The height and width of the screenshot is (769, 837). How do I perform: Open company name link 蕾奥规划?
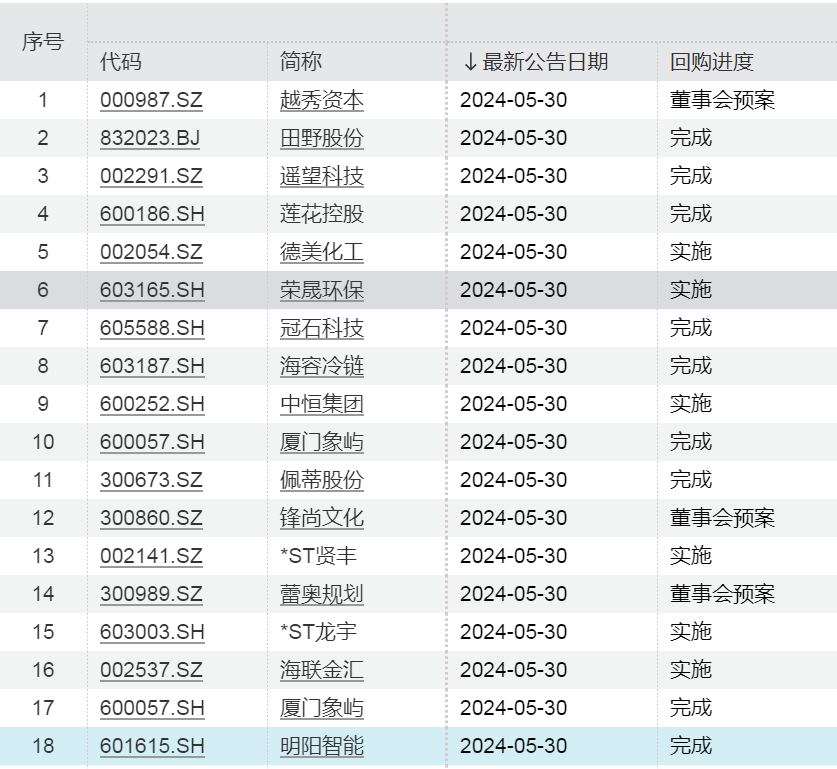coord(322,594)
